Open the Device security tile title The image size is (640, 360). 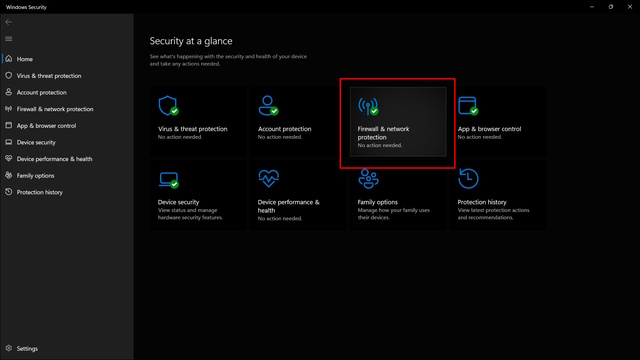pos(178,202)
